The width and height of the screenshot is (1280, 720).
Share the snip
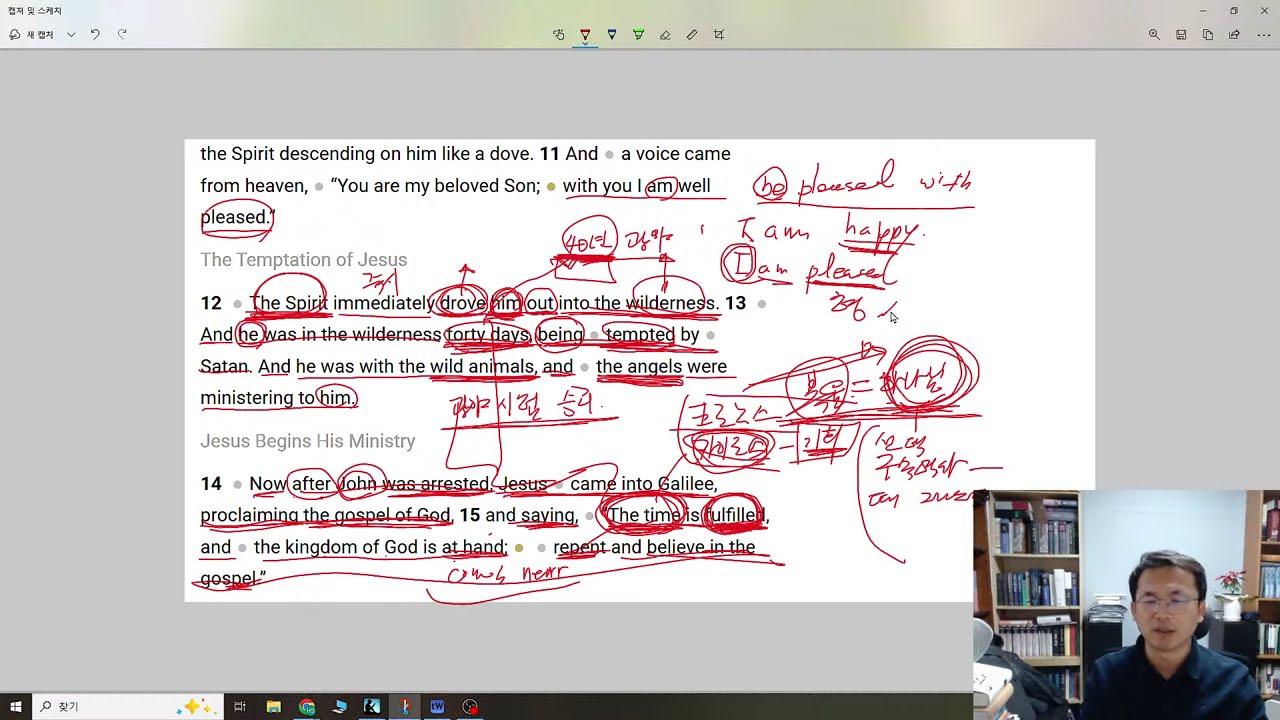pos(1234,34)
